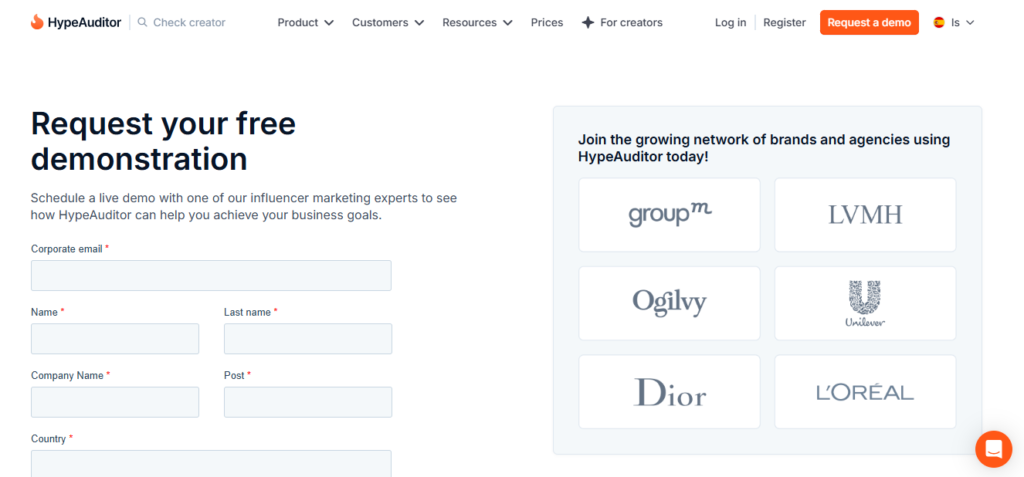Click the Spanish flag language icon
The height and width of the screenshot is (477, 1024).
point(939,22)
